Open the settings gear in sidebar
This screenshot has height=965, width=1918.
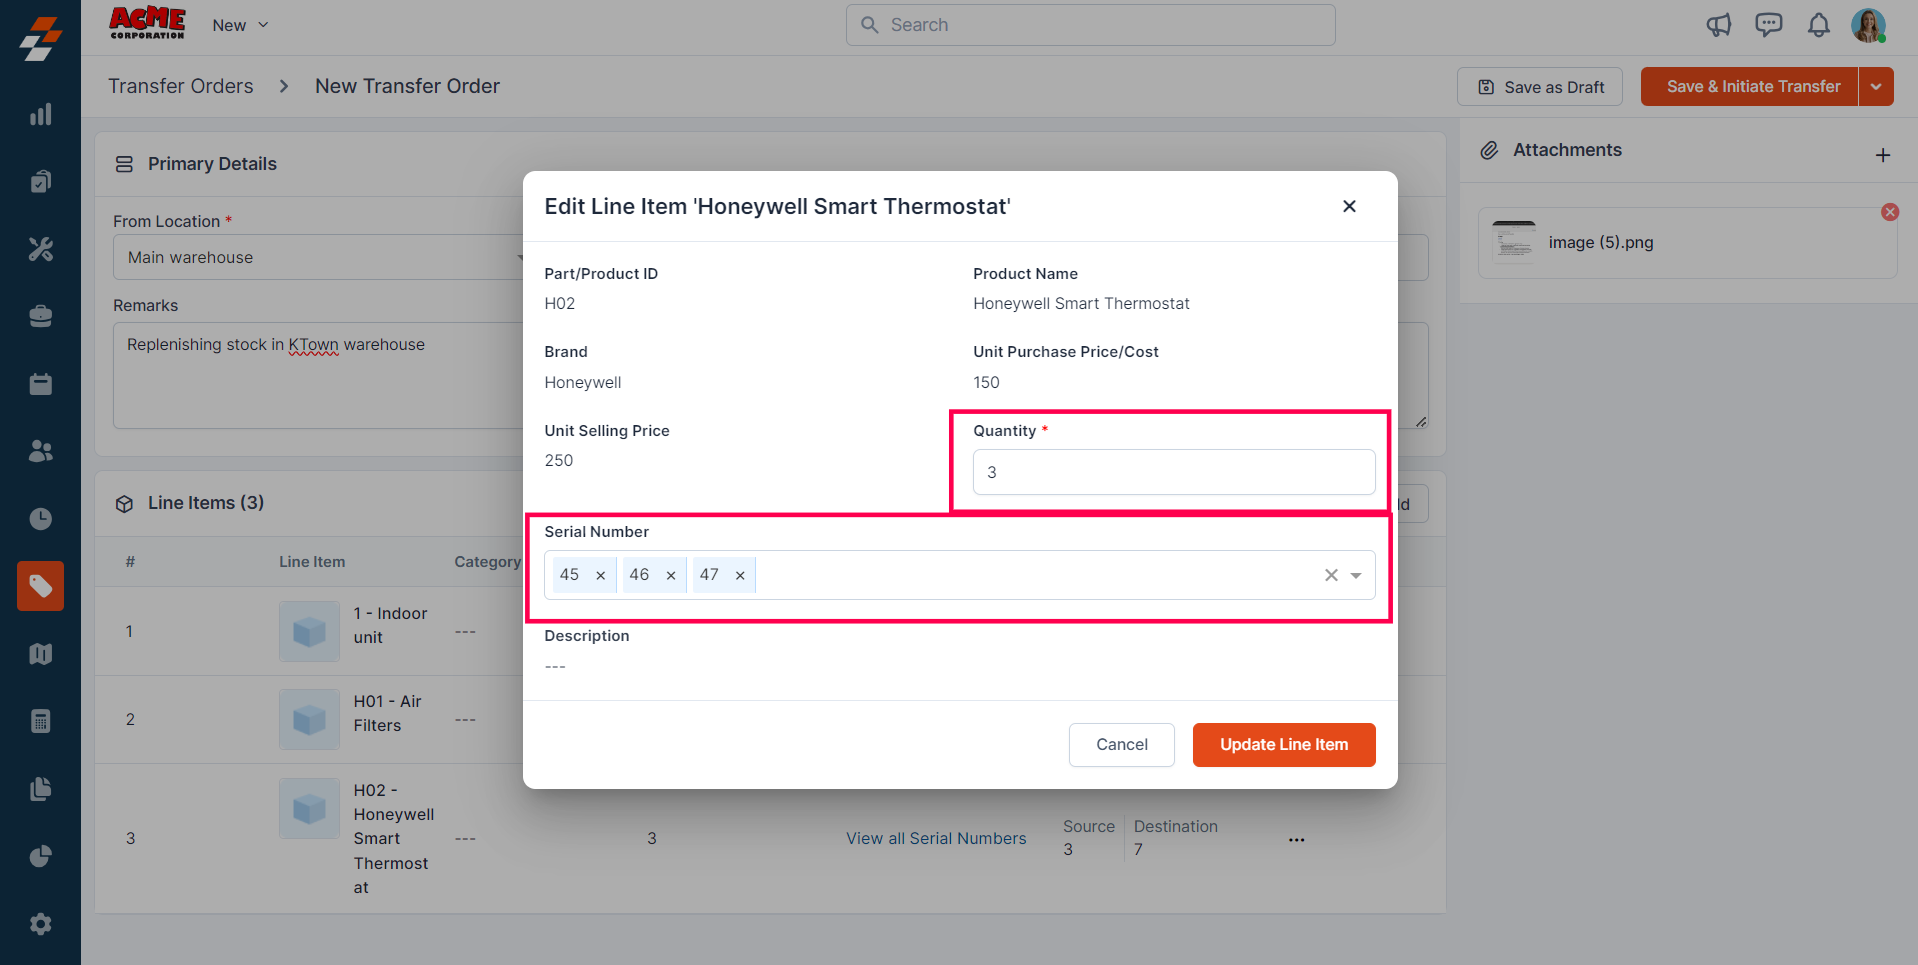pos(41,924)
